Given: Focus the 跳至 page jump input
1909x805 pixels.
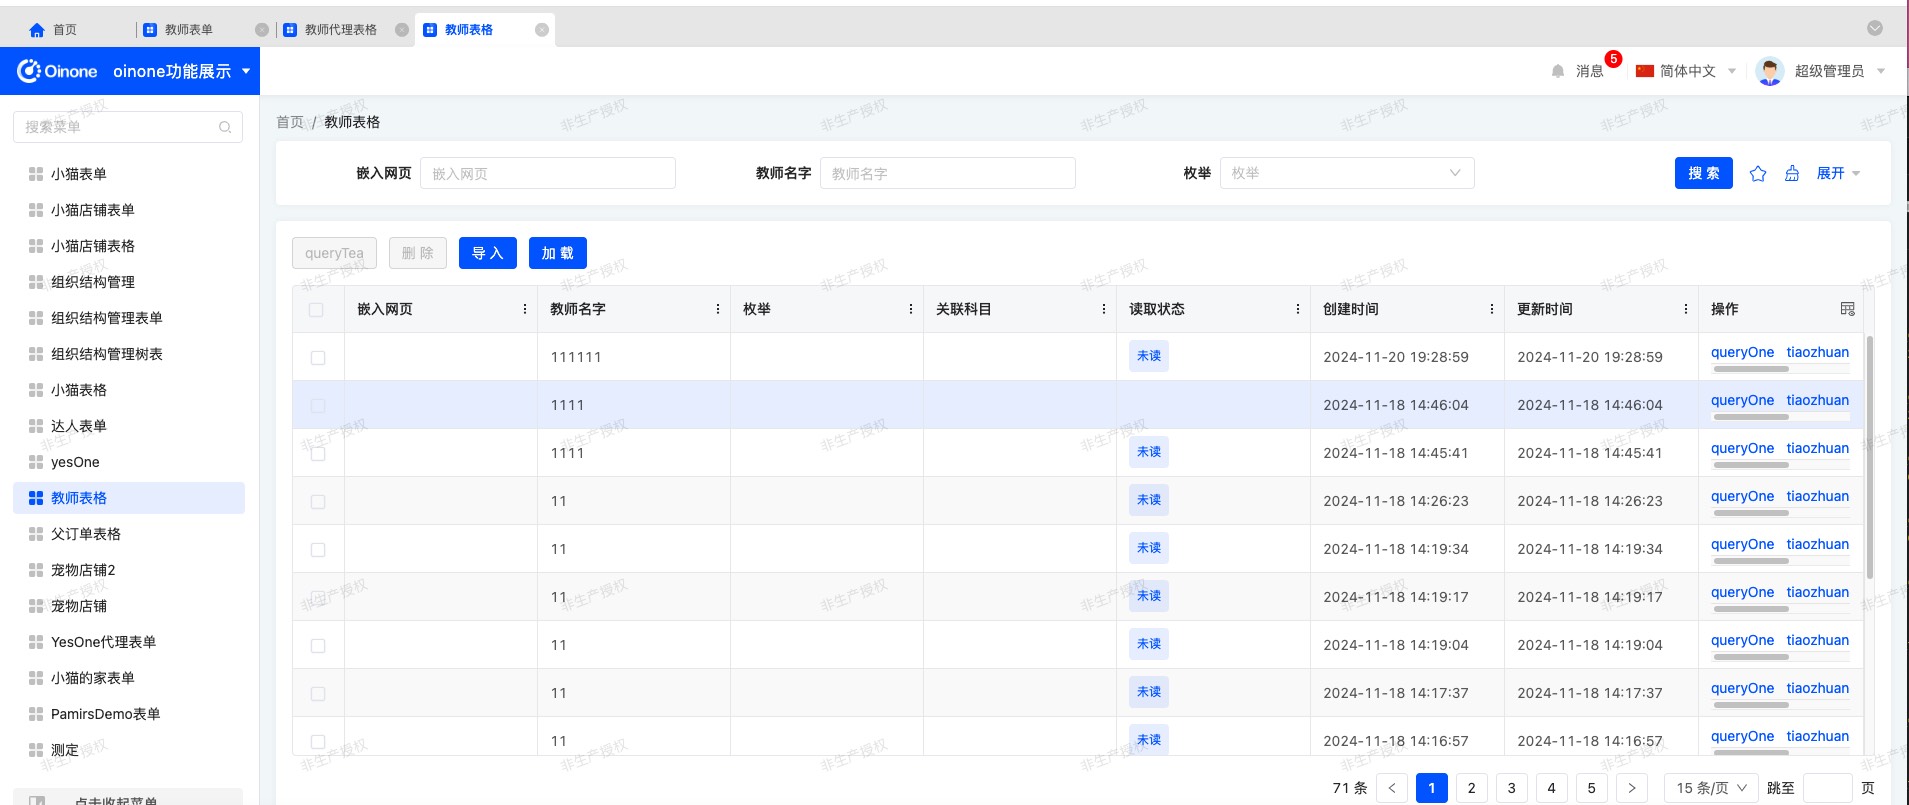Looking at the screenshot, I should click(x=1827, y=788).
